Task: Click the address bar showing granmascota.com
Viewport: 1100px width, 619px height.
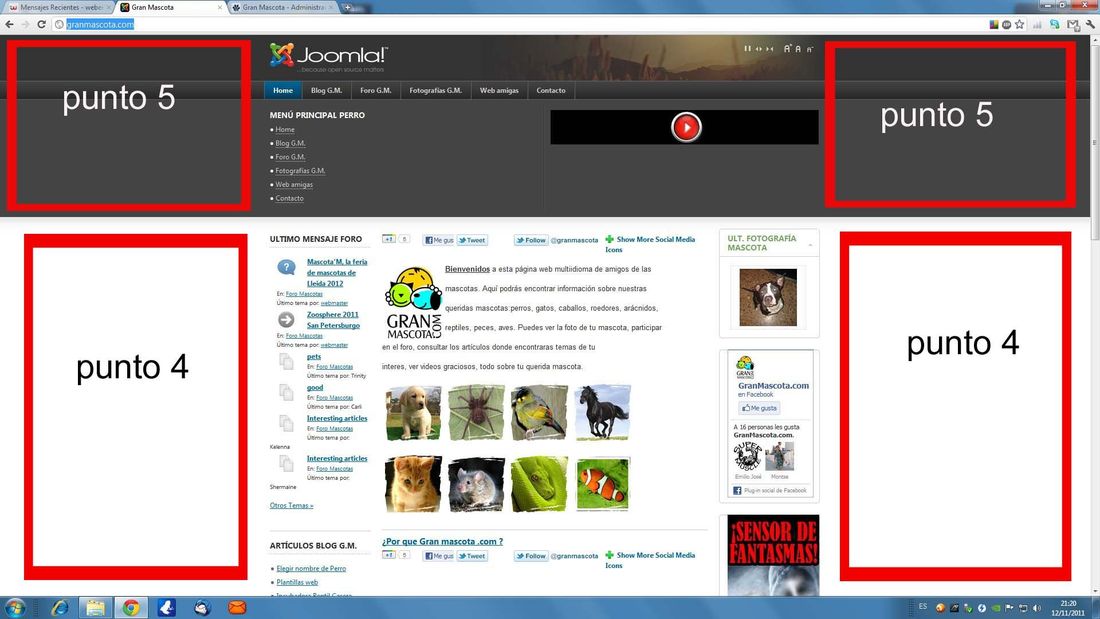Action: tap(519, 25)
